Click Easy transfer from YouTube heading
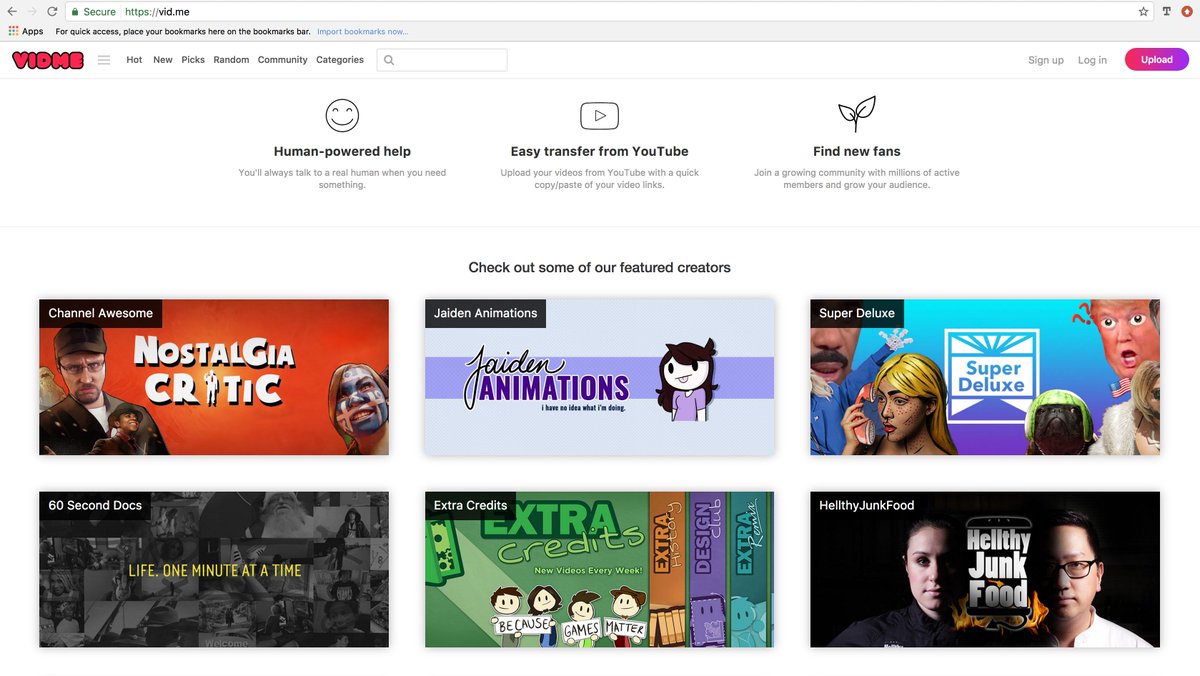The image size is (1200, 676). tap(600, 152)
